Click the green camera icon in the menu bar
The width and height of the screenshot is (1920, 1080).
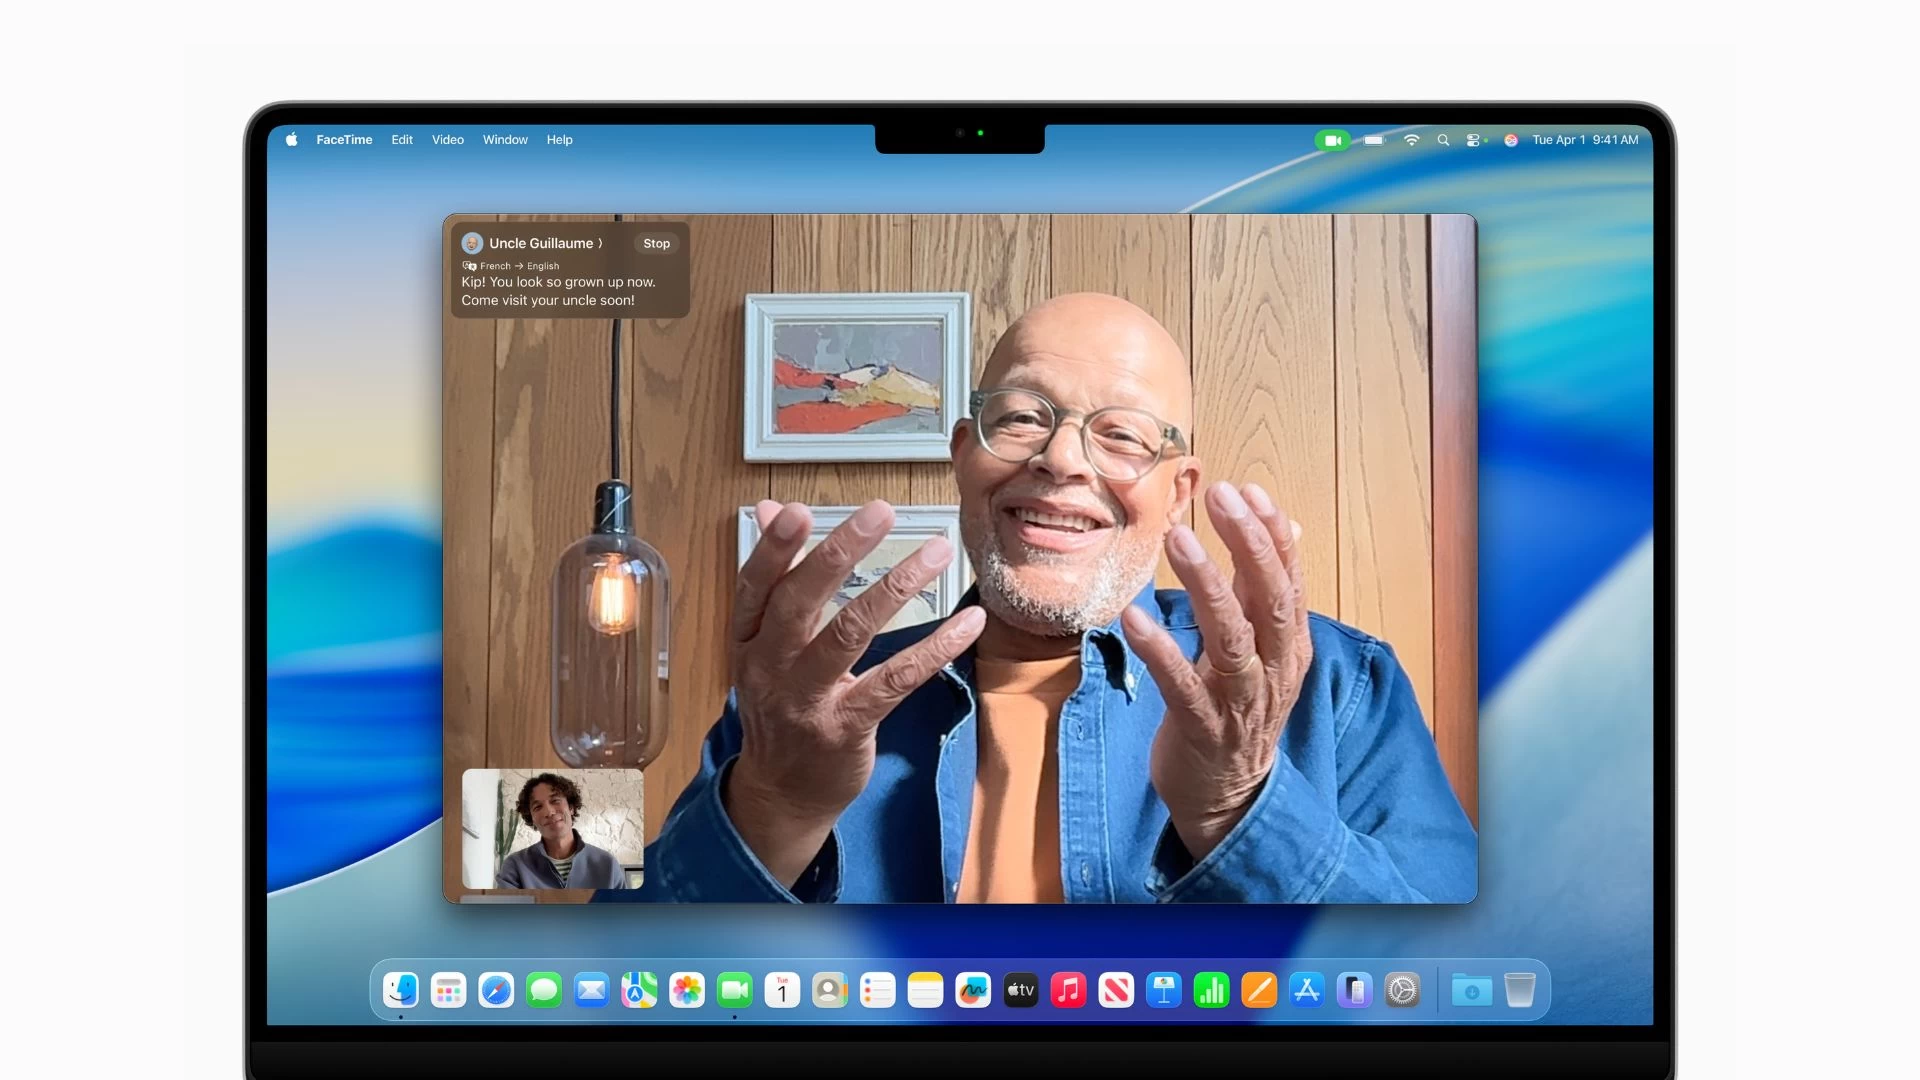coord(1333,140)
